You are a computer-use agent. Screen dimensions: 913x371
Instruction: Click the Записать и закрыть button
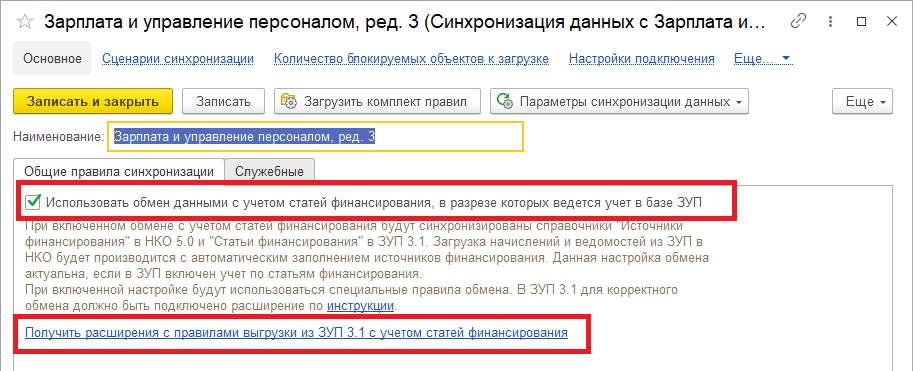tap(93, 101)
